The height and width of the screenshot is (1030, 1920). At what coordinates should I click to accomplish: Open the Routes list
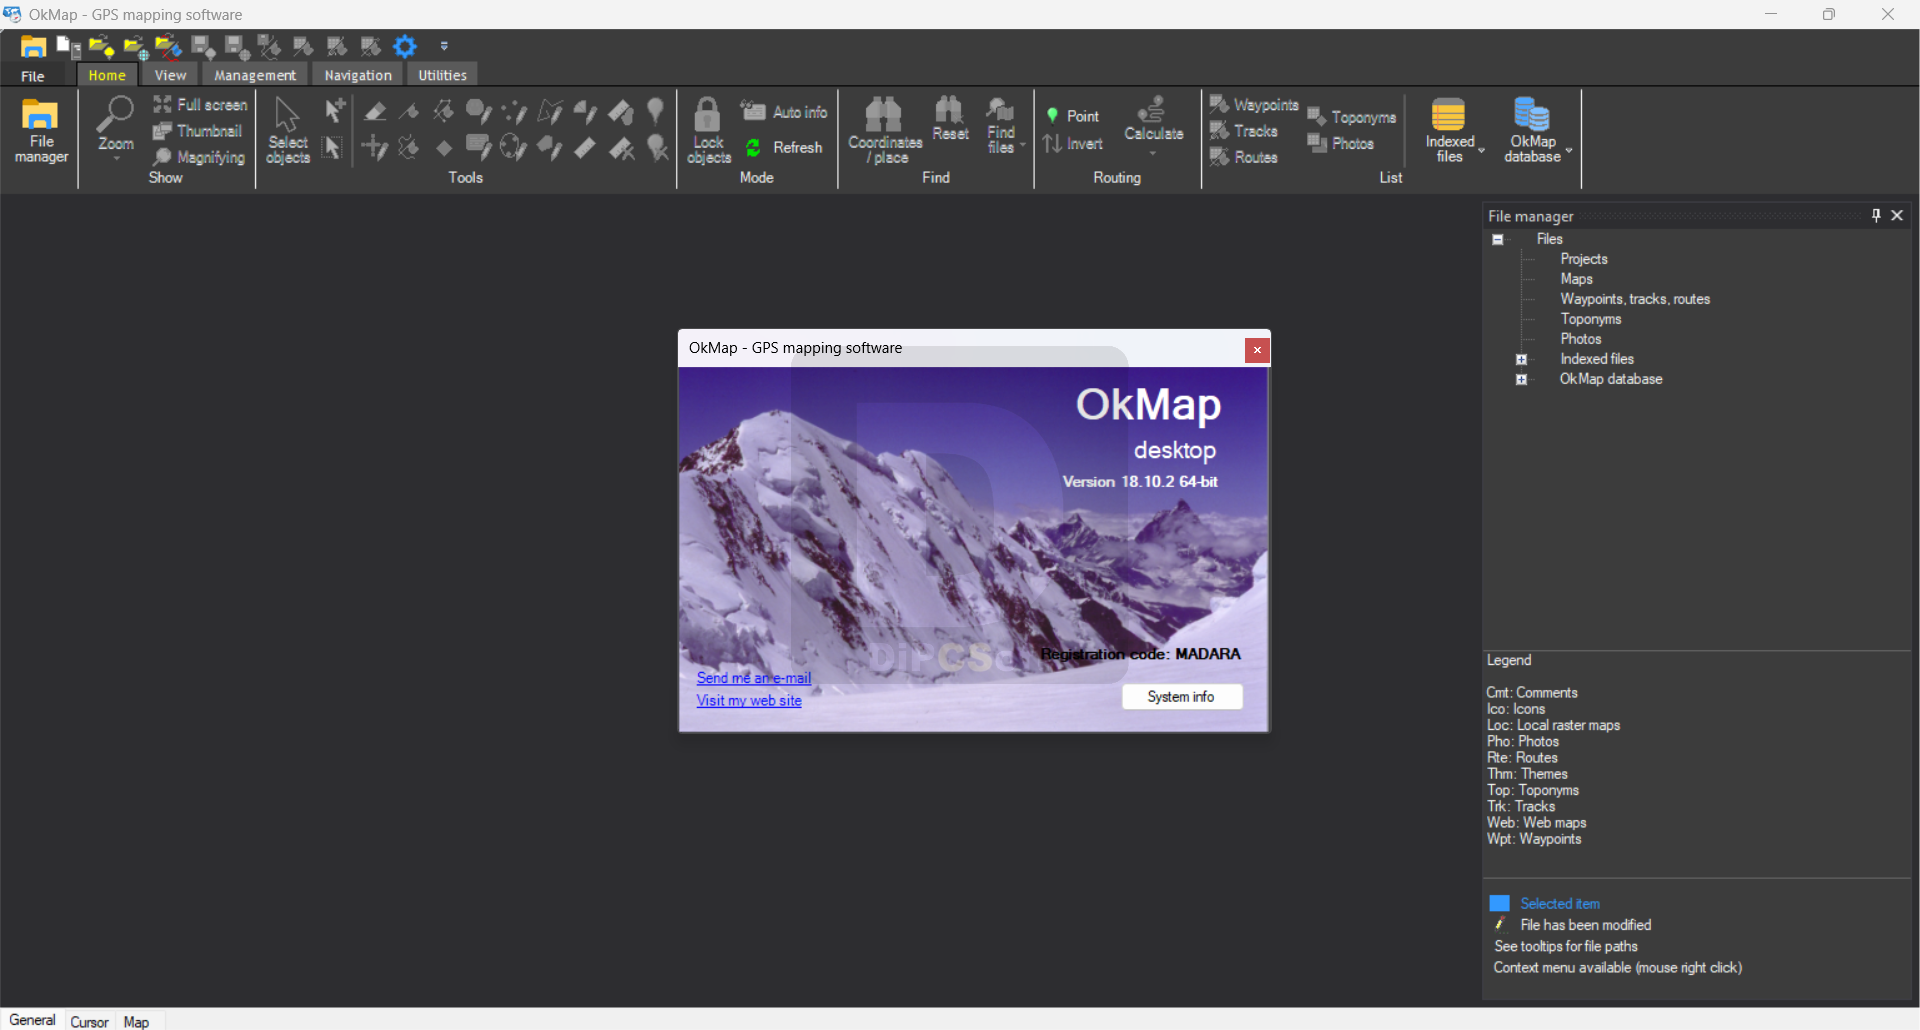coord(1244,157)
